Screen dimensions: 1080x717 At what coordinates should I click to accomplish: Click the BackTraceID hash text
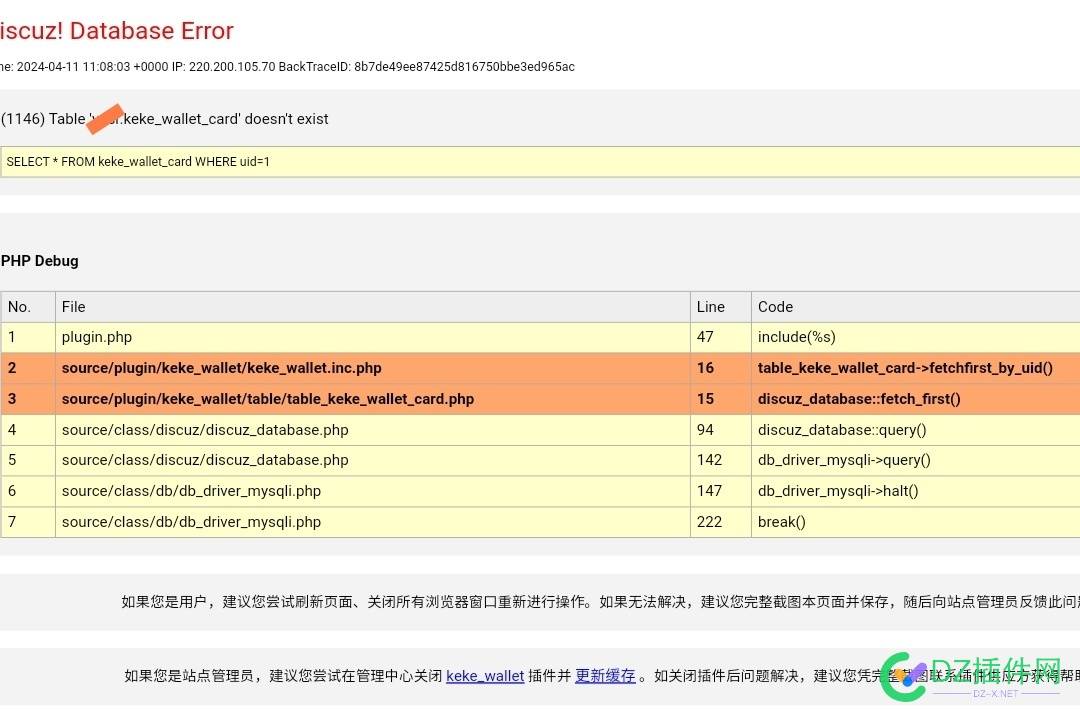coord(464,67)
